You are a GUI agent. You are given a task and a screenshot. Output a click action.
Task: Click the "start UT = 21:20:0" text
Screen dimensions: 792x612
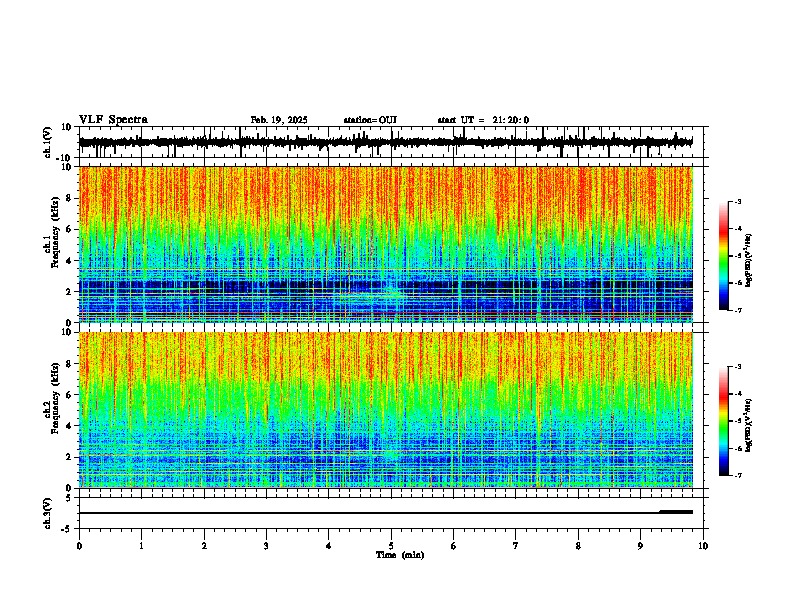point(483,120)
